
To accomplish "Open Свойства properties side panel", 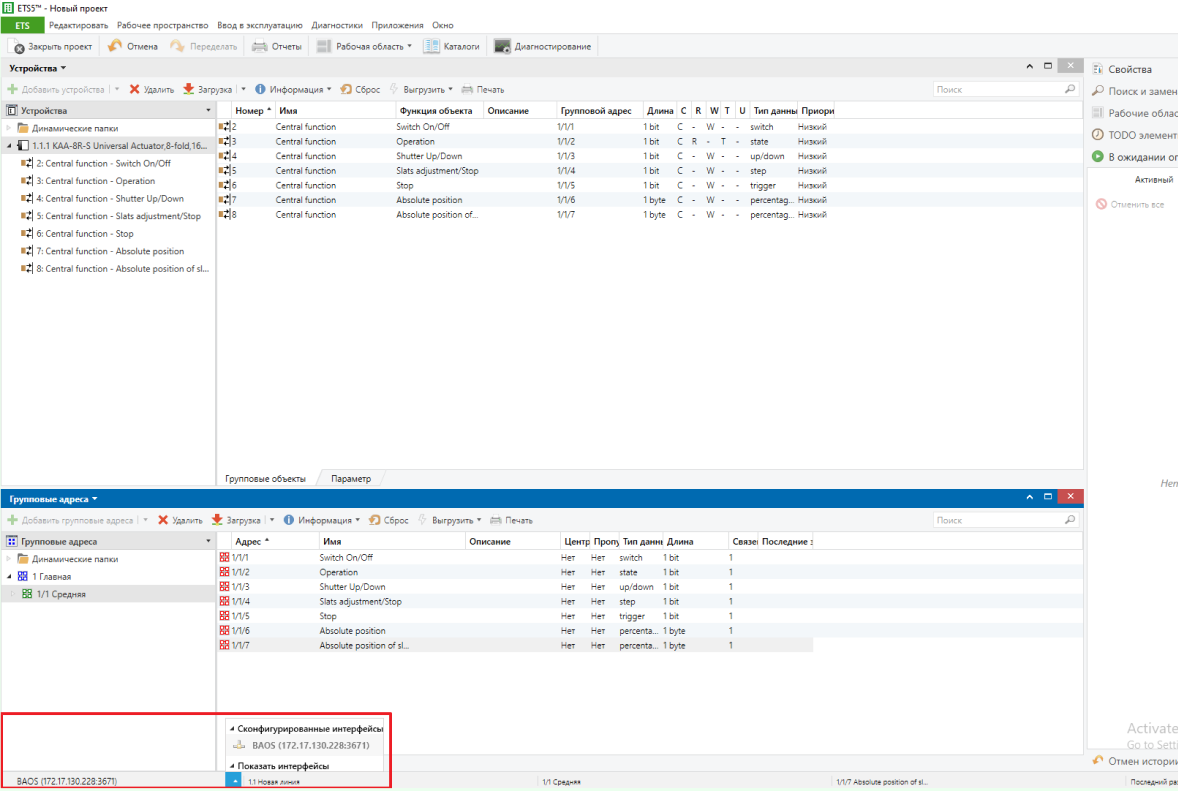I will tap(1129, 69).
